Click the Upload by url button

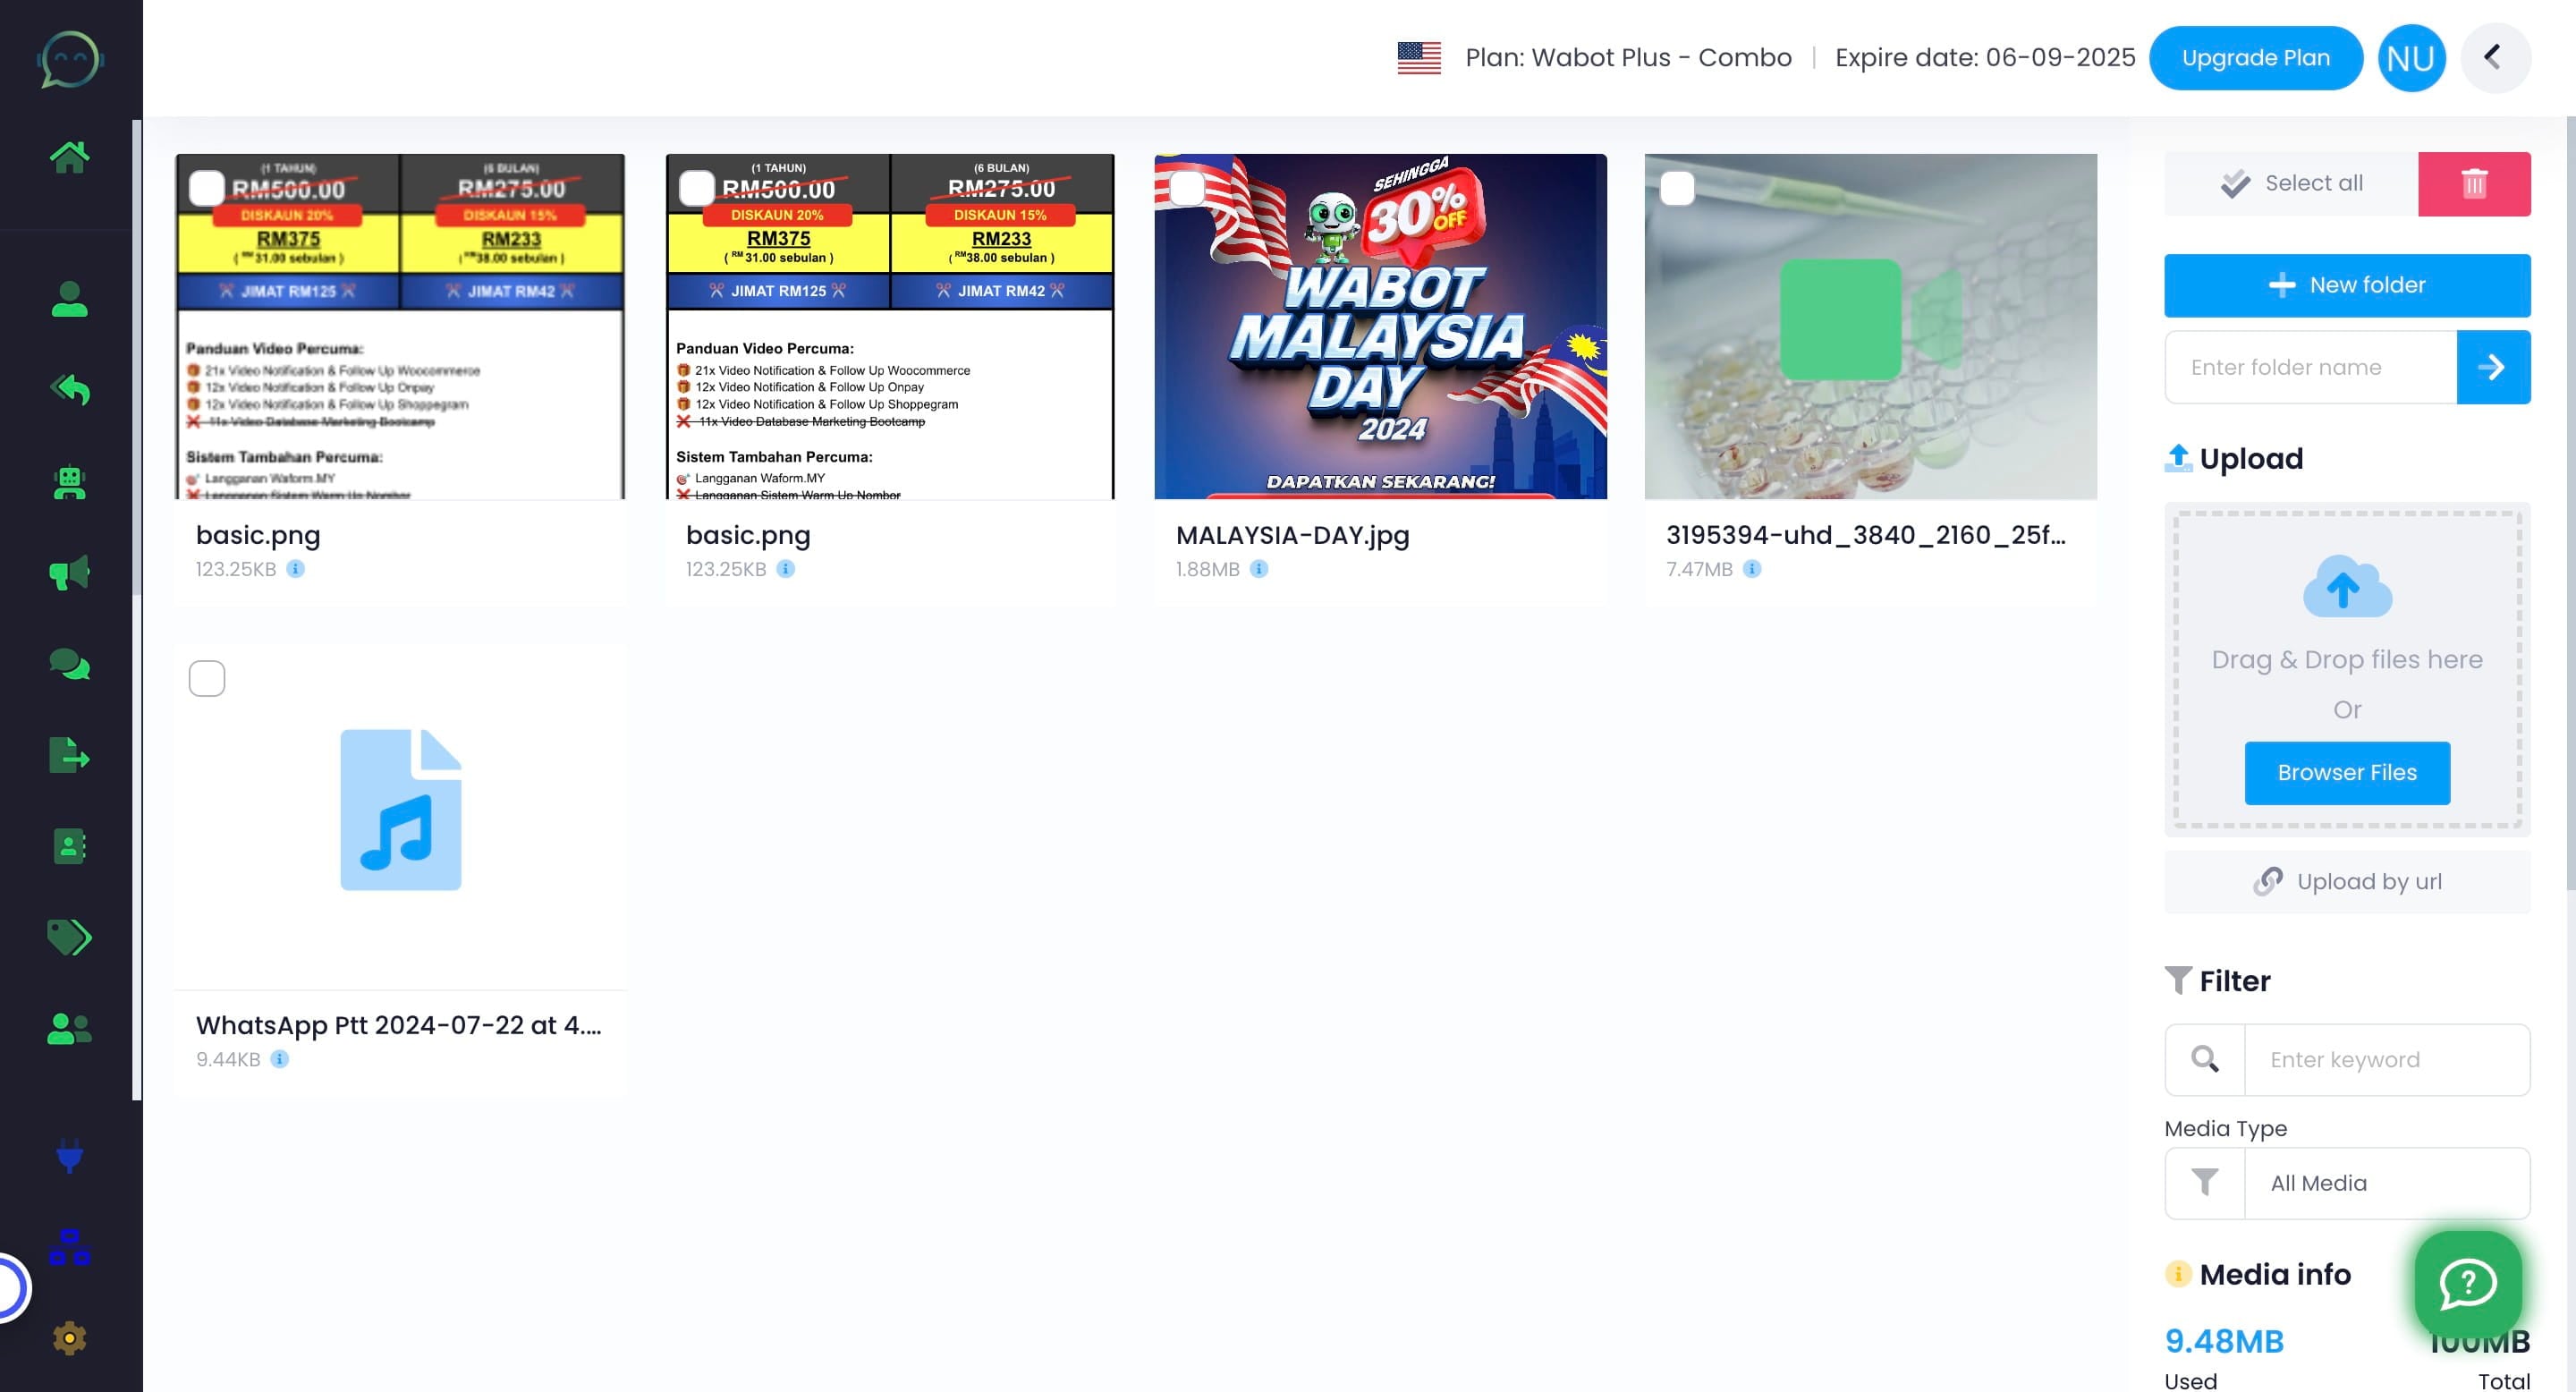pyautogui.click(x=2346, y=881)
